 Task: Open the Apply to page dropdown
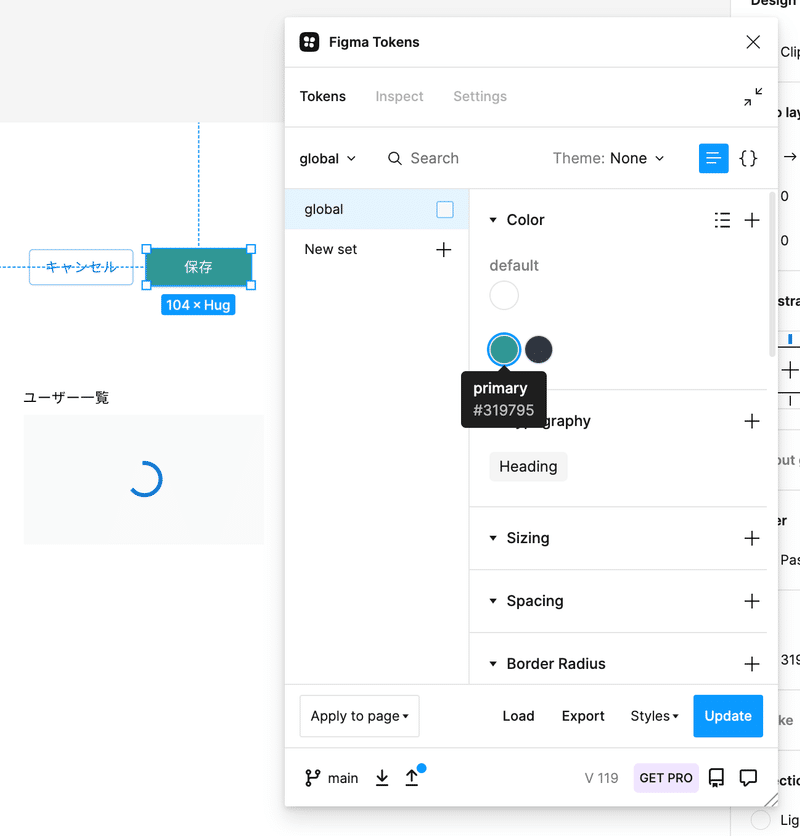coord(359,716)
